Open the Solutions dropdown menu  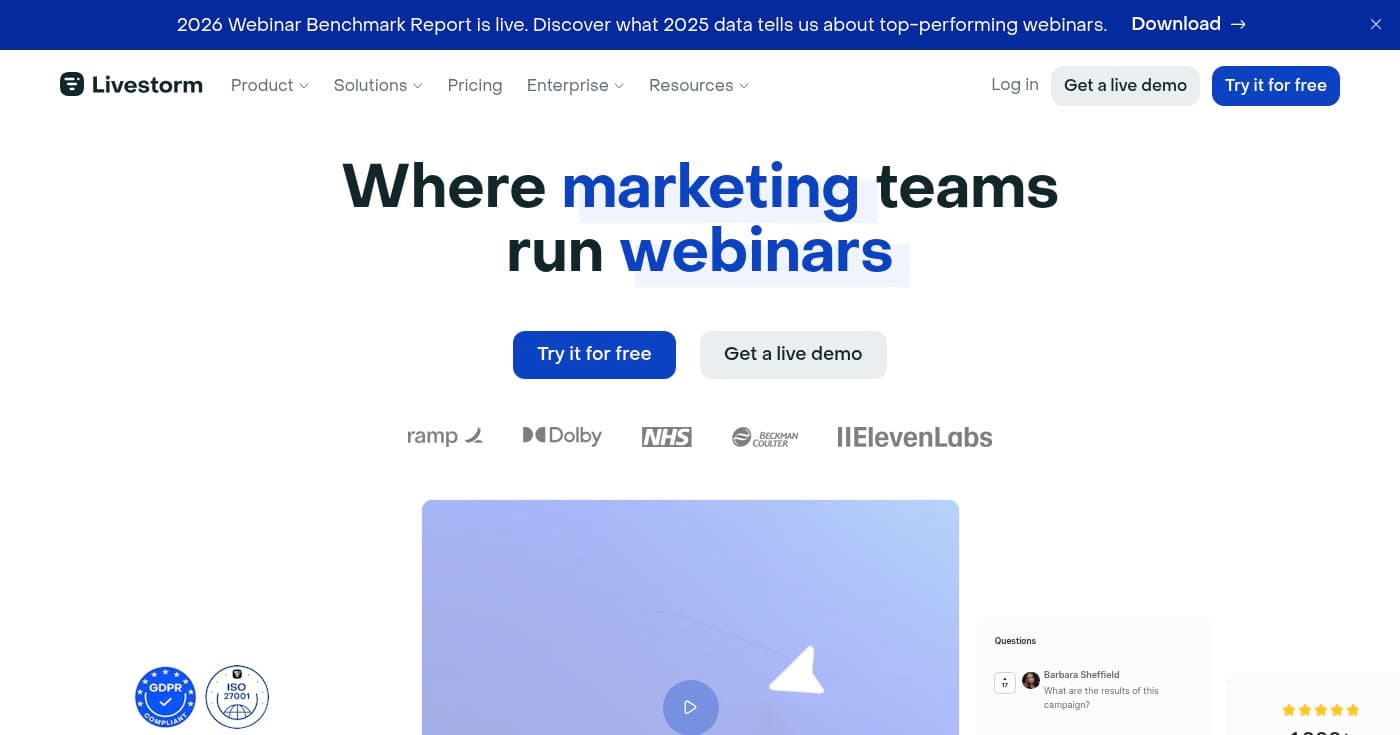(377, 85)
